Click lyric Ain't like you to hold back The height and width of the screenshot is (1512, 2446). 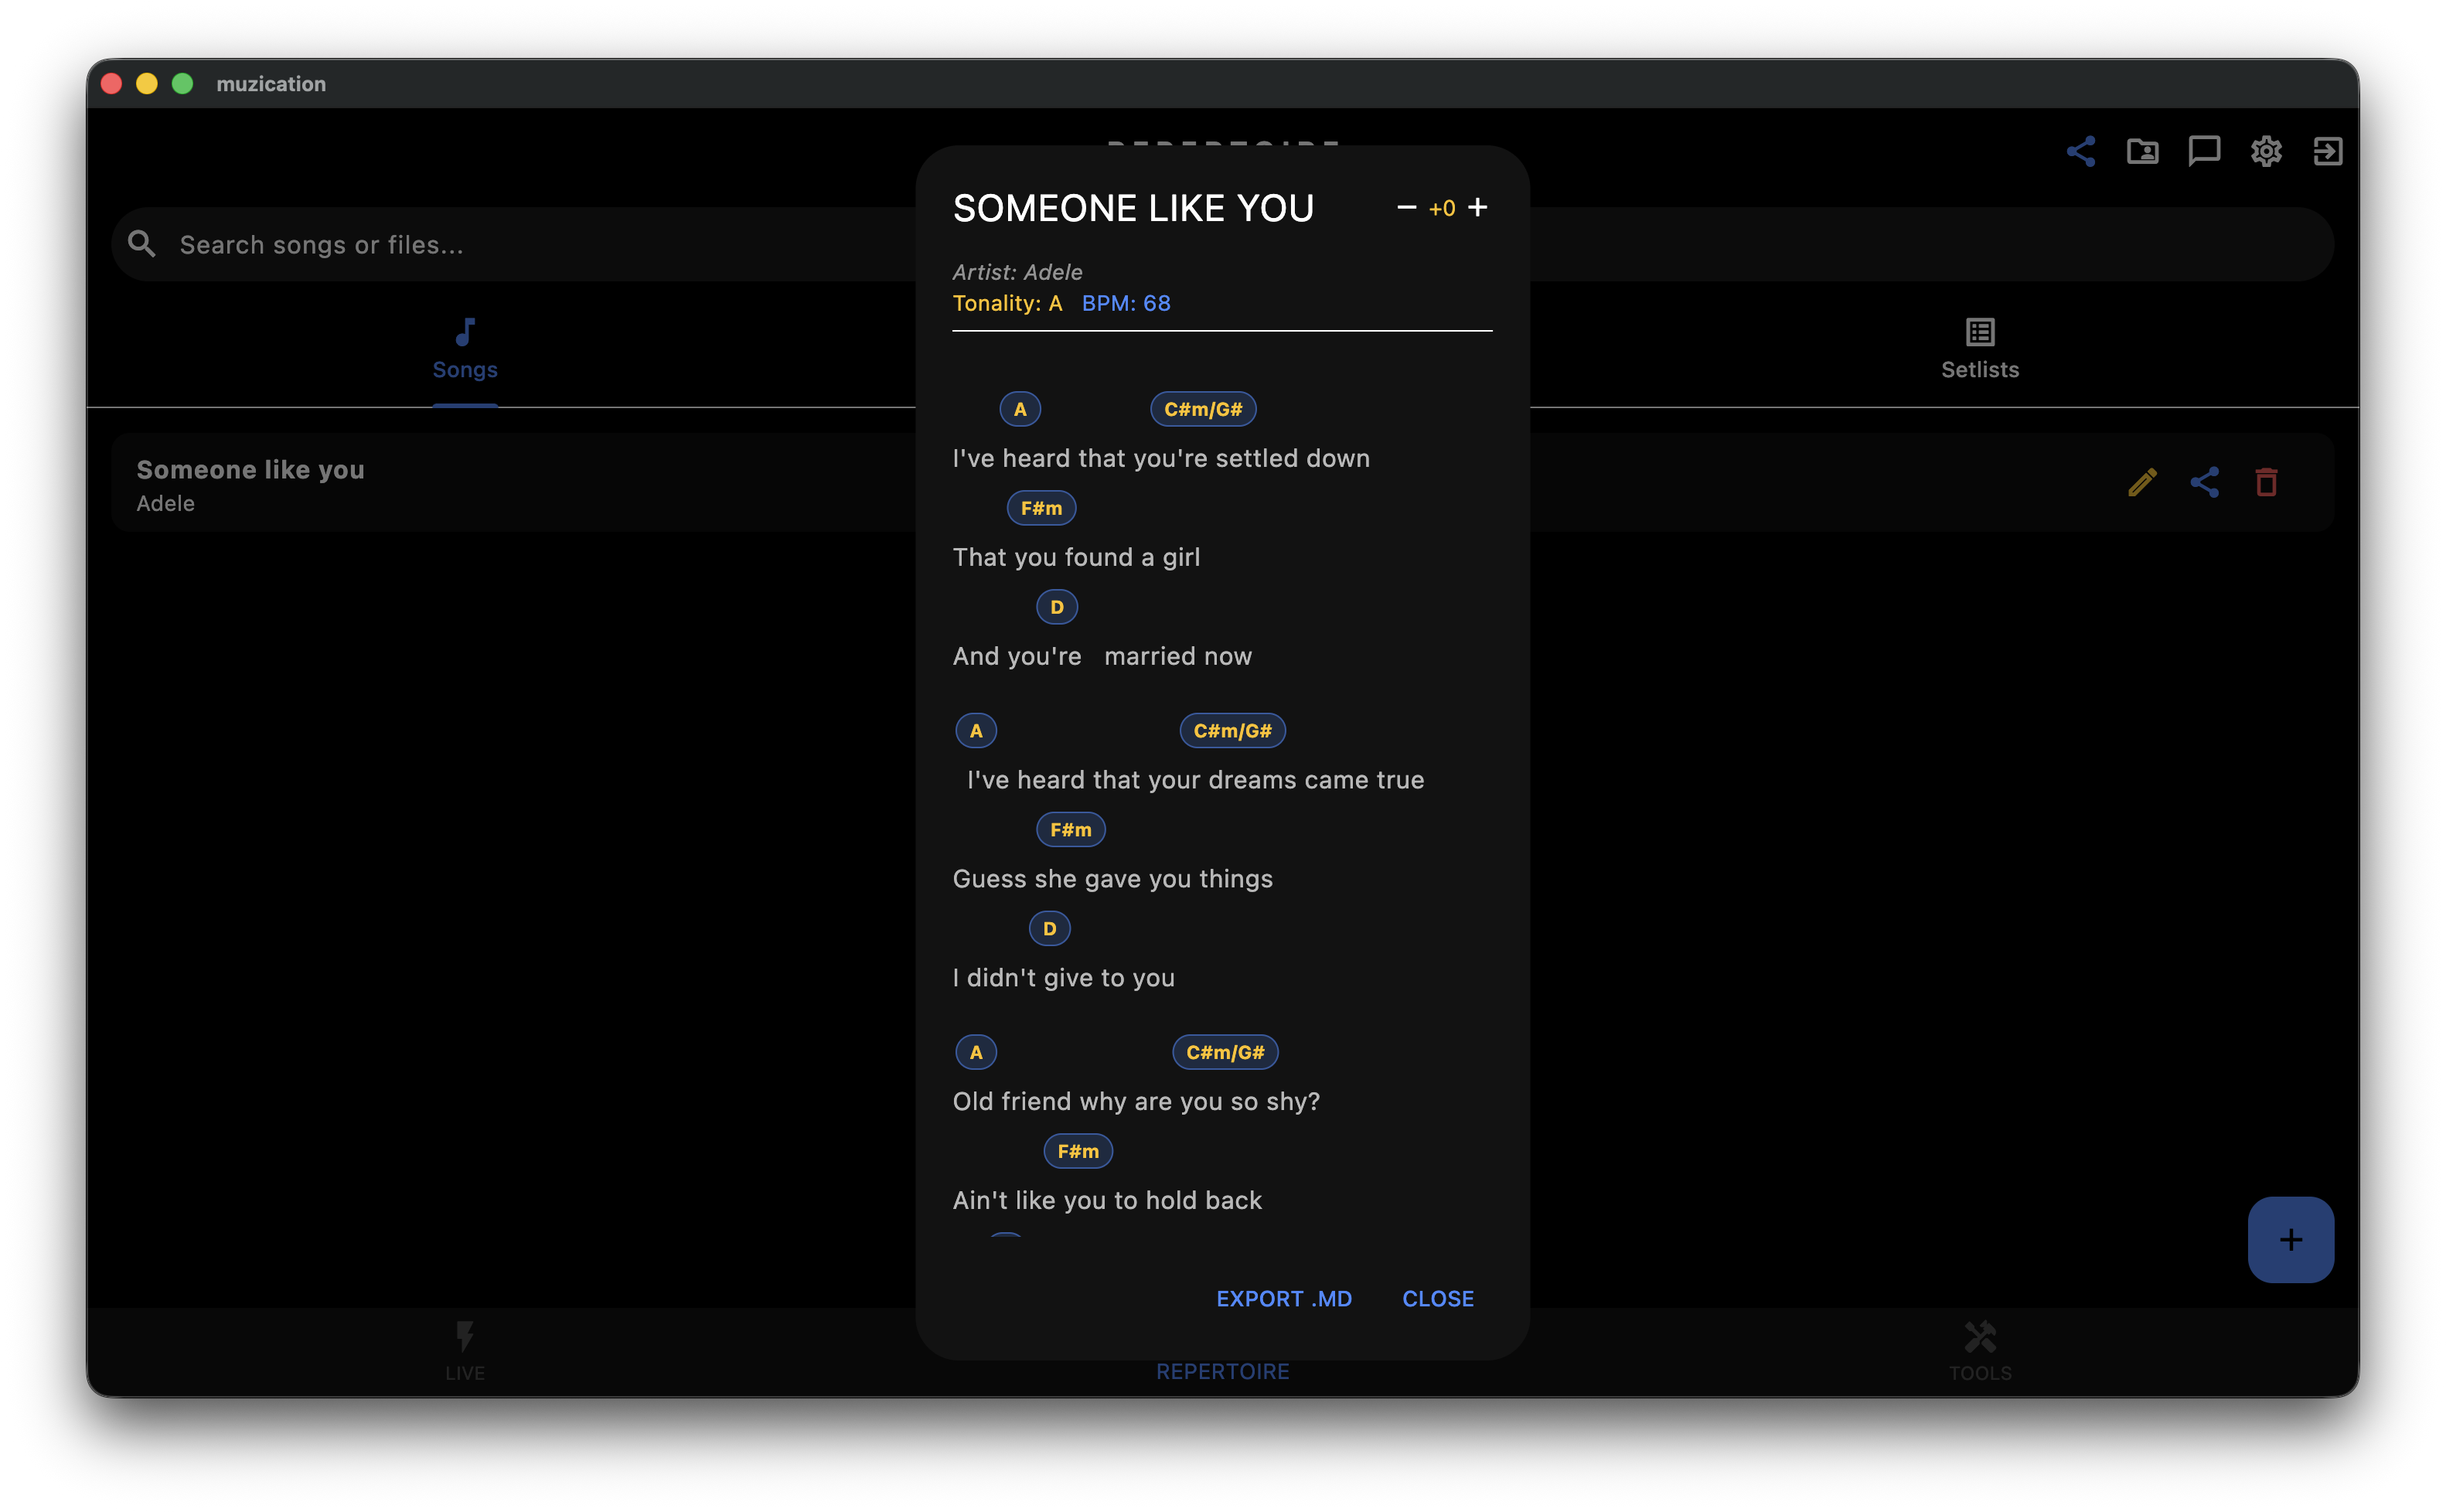1107,1200
